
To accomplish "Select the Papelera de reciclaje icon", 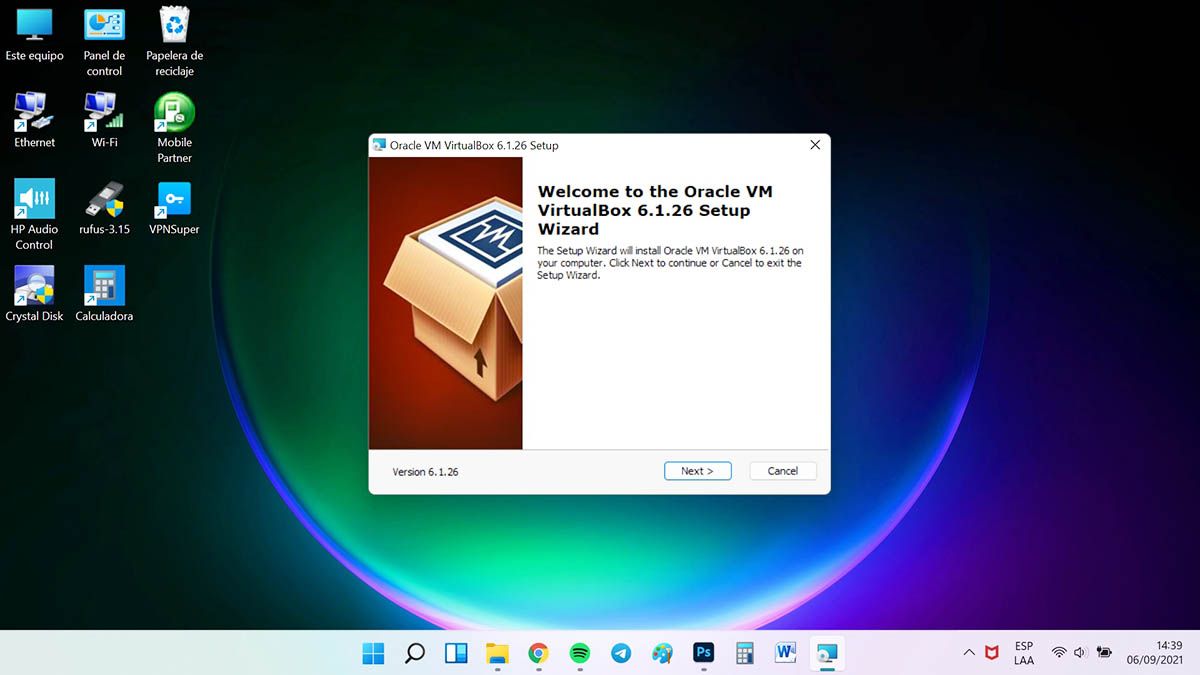I will tap(175, 40).
